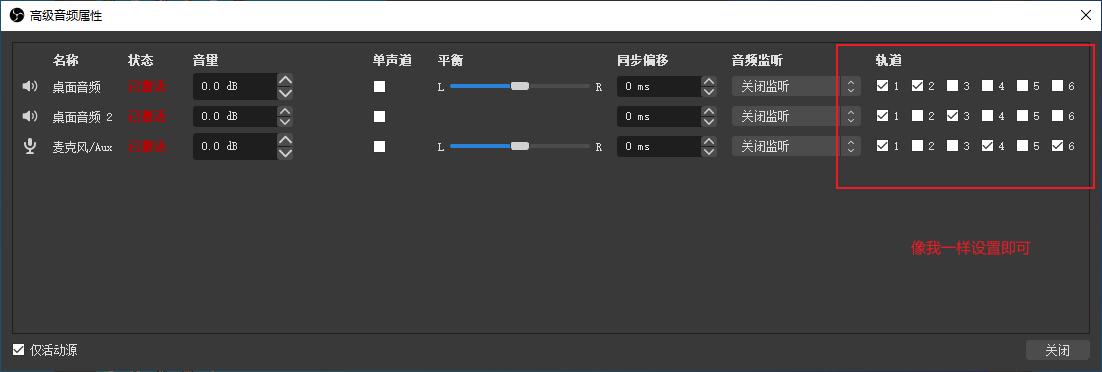Click the 桌面音频 2 source name

(x=82, y=117)
